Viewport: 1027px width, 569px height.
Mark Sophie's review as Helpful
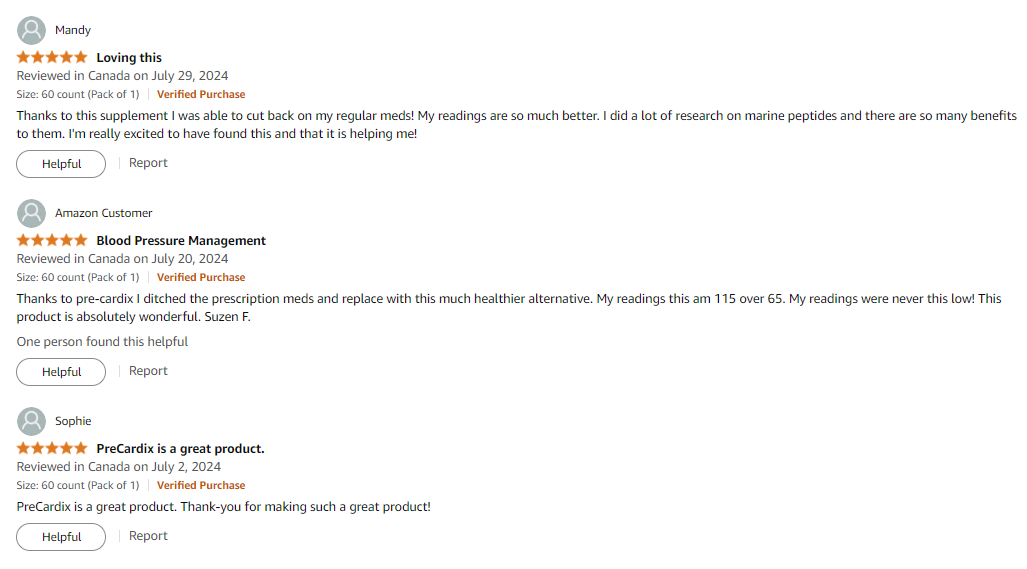pos(61,537)
